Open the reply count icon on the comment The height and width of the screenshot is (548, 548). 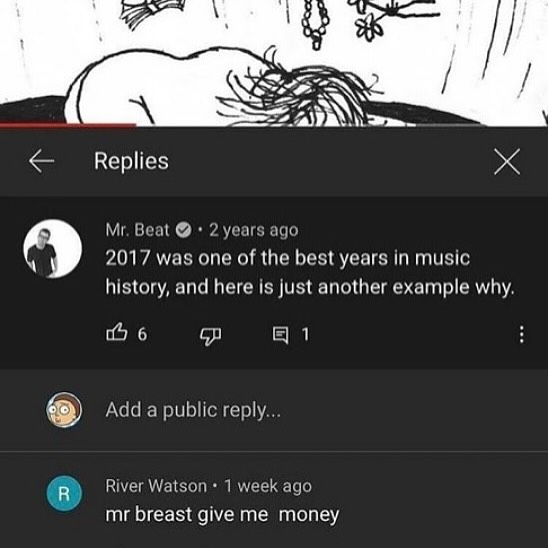point(281,334)
